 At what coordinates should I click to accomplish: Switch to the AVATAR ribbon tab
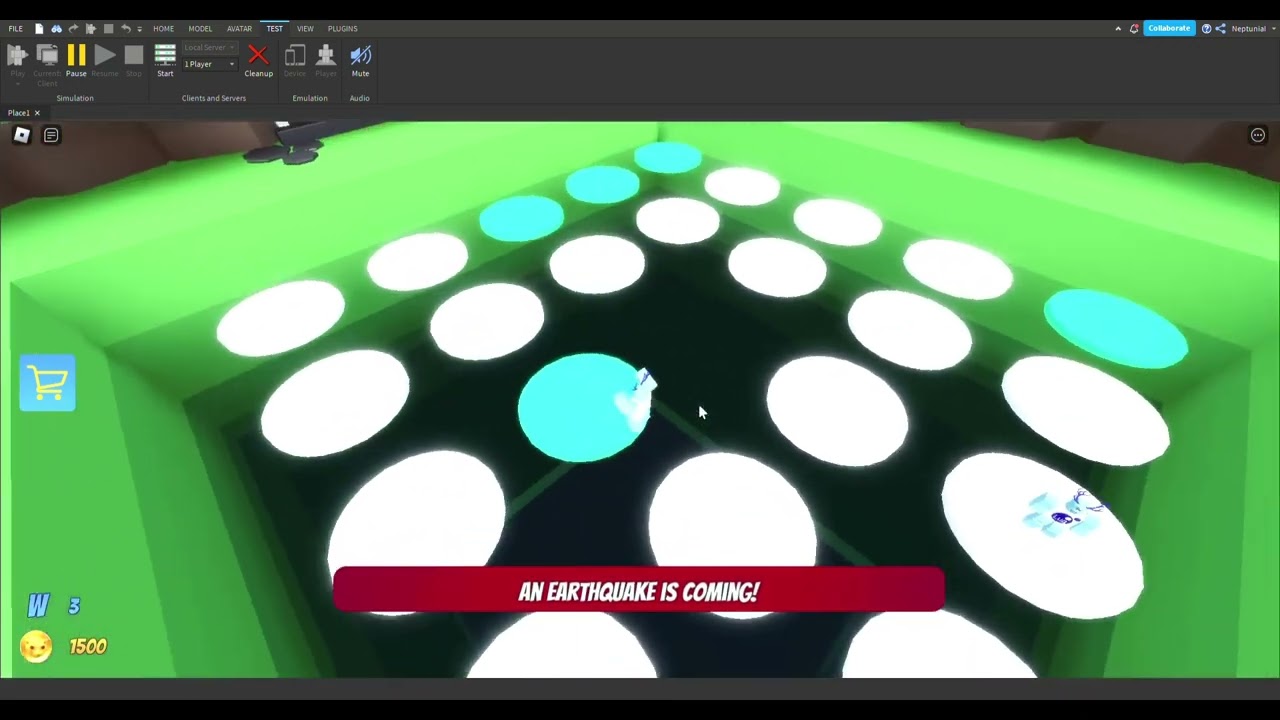coord(239,28)
